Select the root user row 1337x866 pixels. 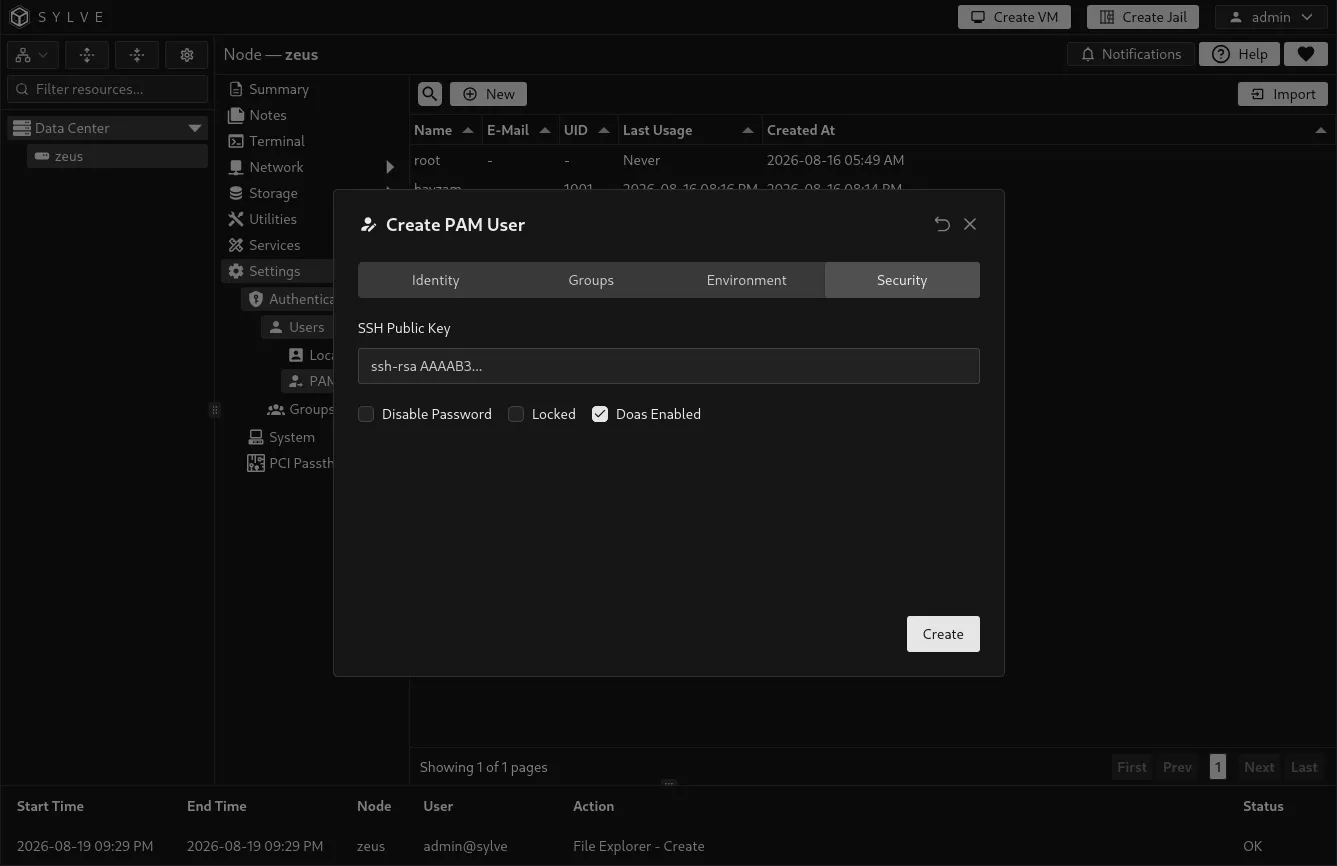point(872,160)
